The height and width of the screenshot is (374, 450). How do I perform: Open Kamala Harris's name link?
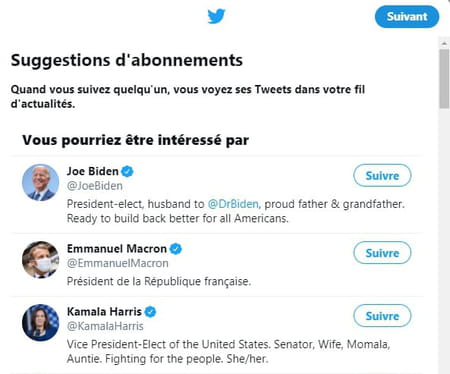(x=104, y=312)
